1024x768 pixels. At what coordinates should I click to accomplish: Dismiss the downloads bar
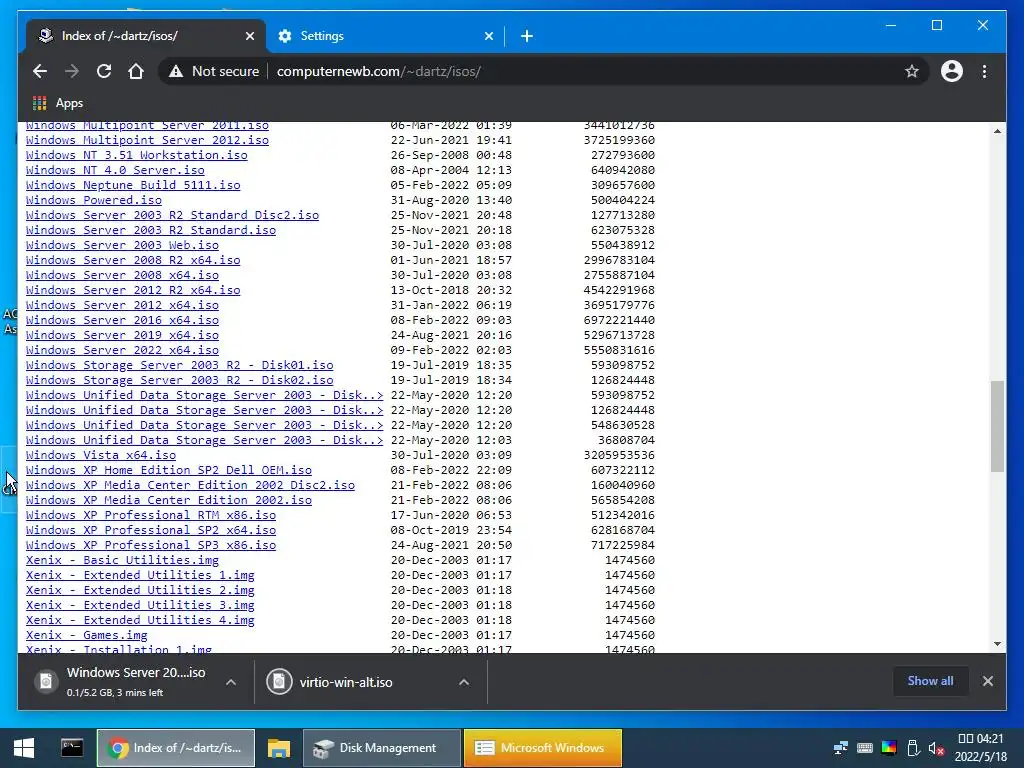[987, 681]
